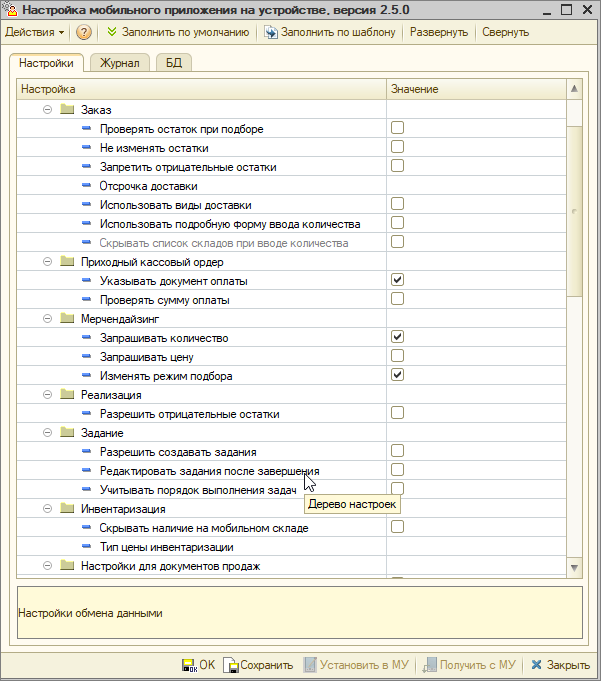601x681 pixels.
Task: Enable 'Разрешить создавать задания' checkbox
Action: tap(397, 451)
